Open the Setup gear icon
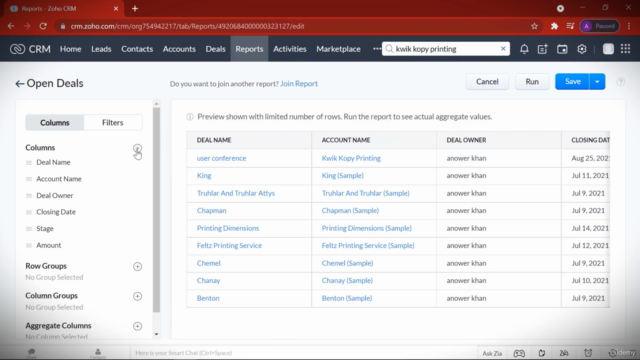The image size is (640, 360). point(582,49)
